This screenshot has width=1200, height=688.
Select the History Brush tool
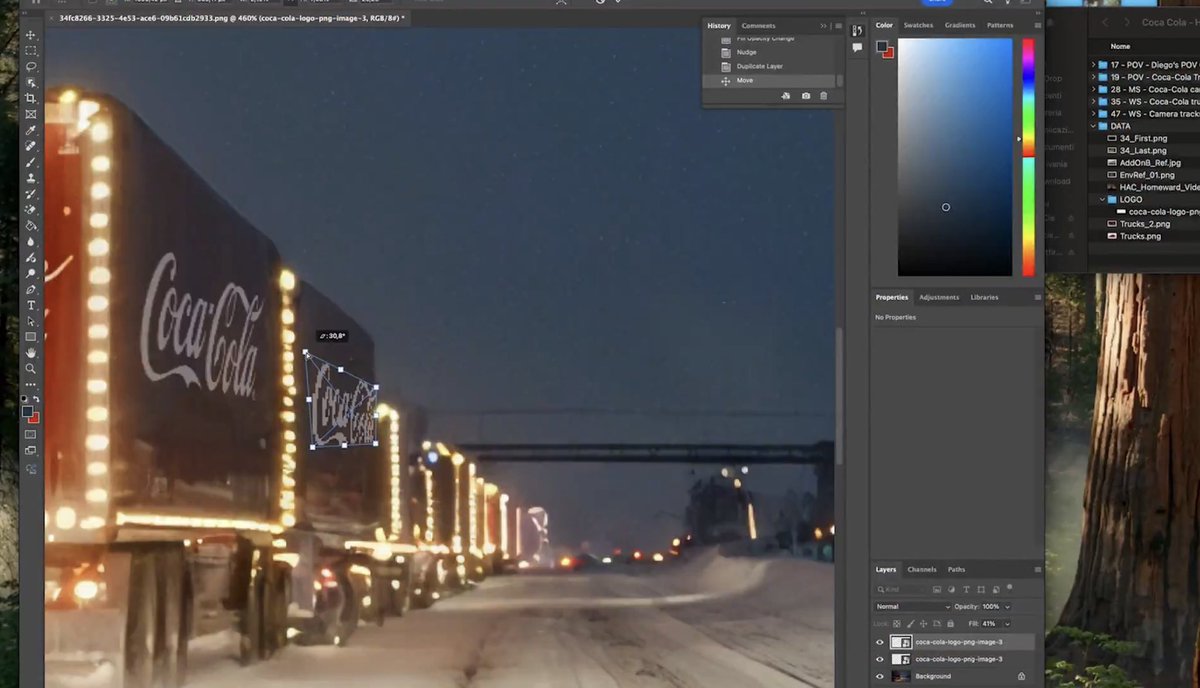(x=31, y=194)
